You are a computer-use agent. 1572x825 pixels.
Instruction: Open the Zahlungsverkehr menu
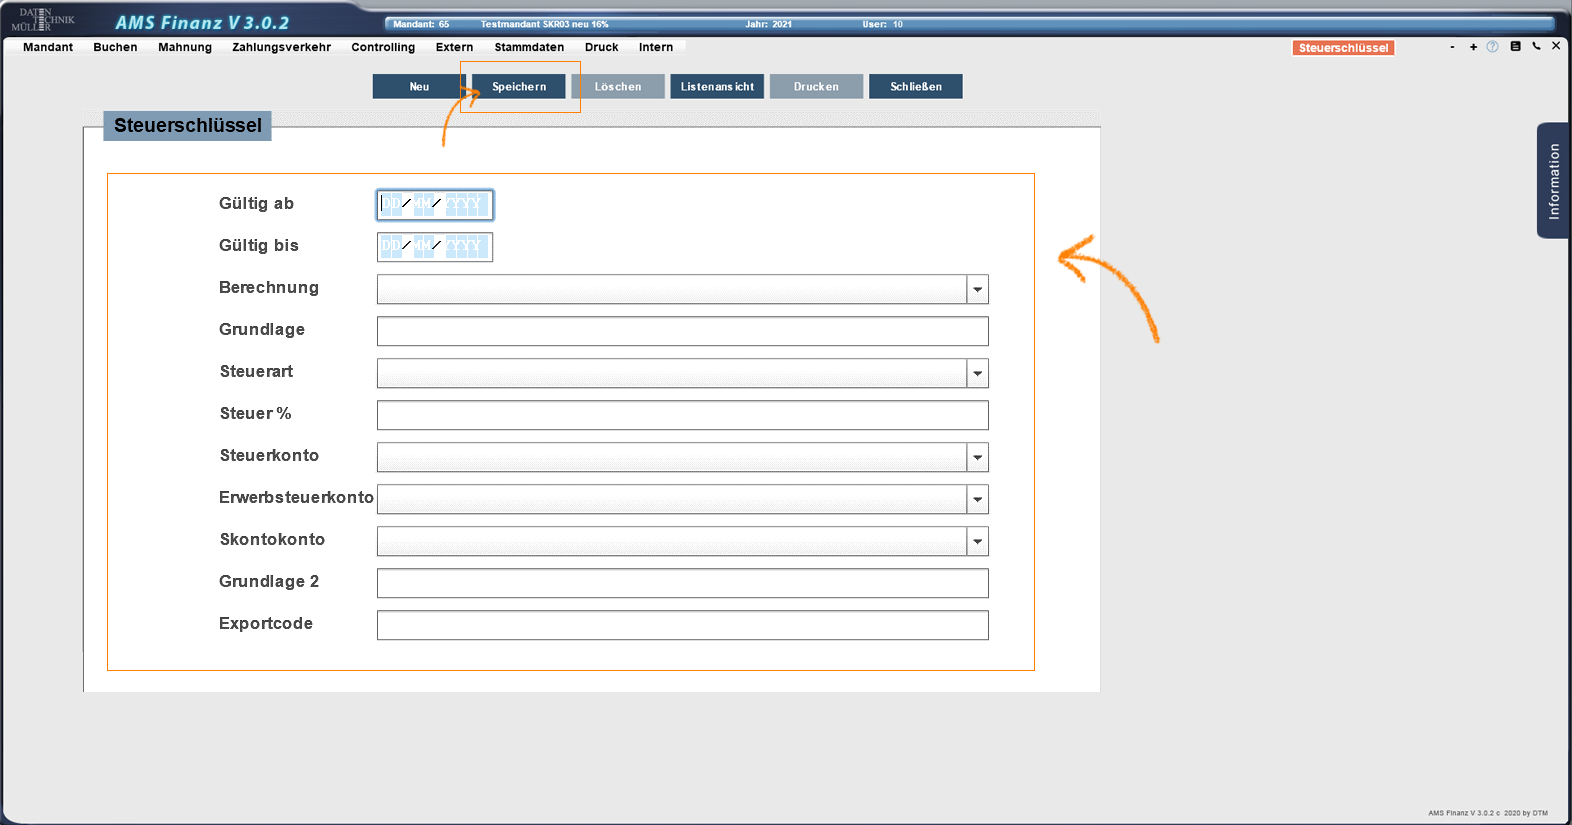[281, 47]
